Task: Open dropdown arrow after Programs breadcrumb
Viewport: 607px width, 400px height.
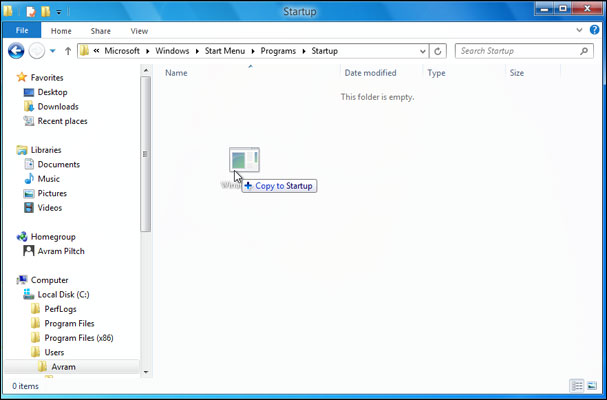Action: (x=304, y=51)
